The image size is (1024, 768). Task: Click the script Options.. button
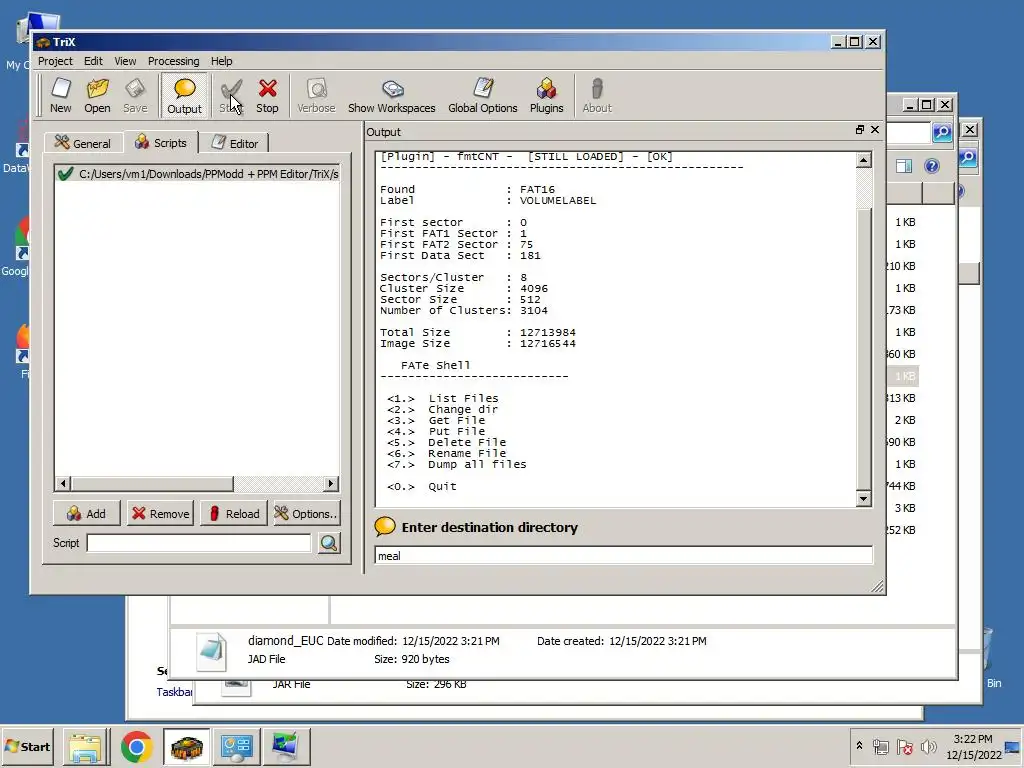(x=306, y=513)
